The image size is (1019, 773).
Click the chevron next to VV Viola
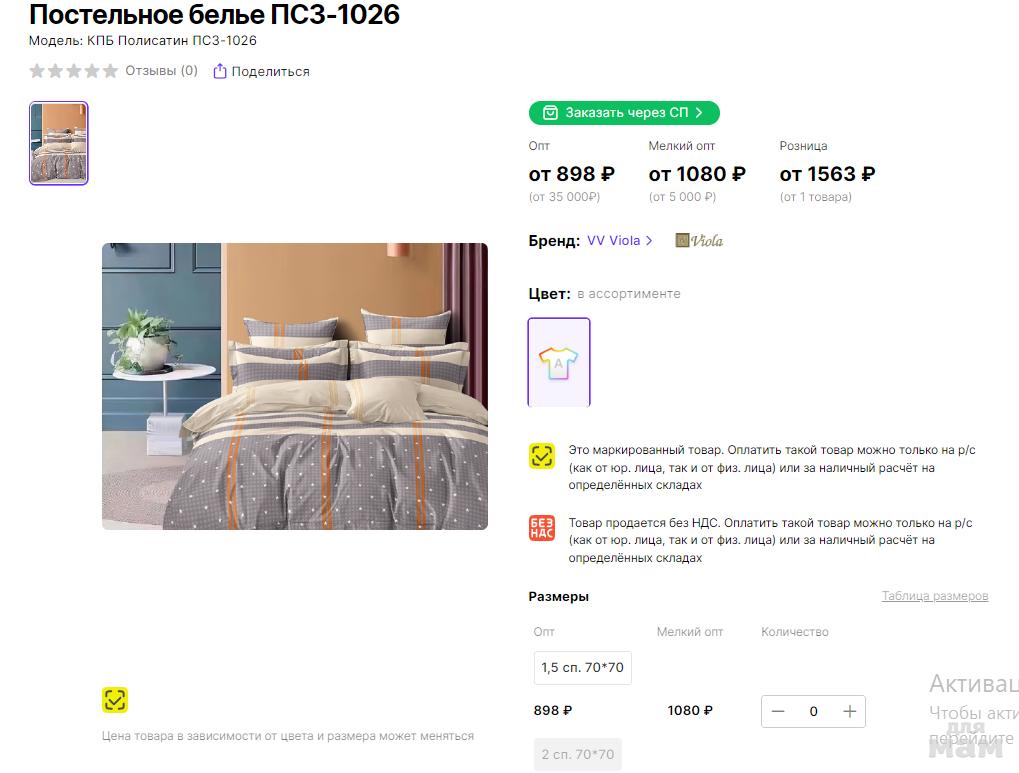coord(650,241)
